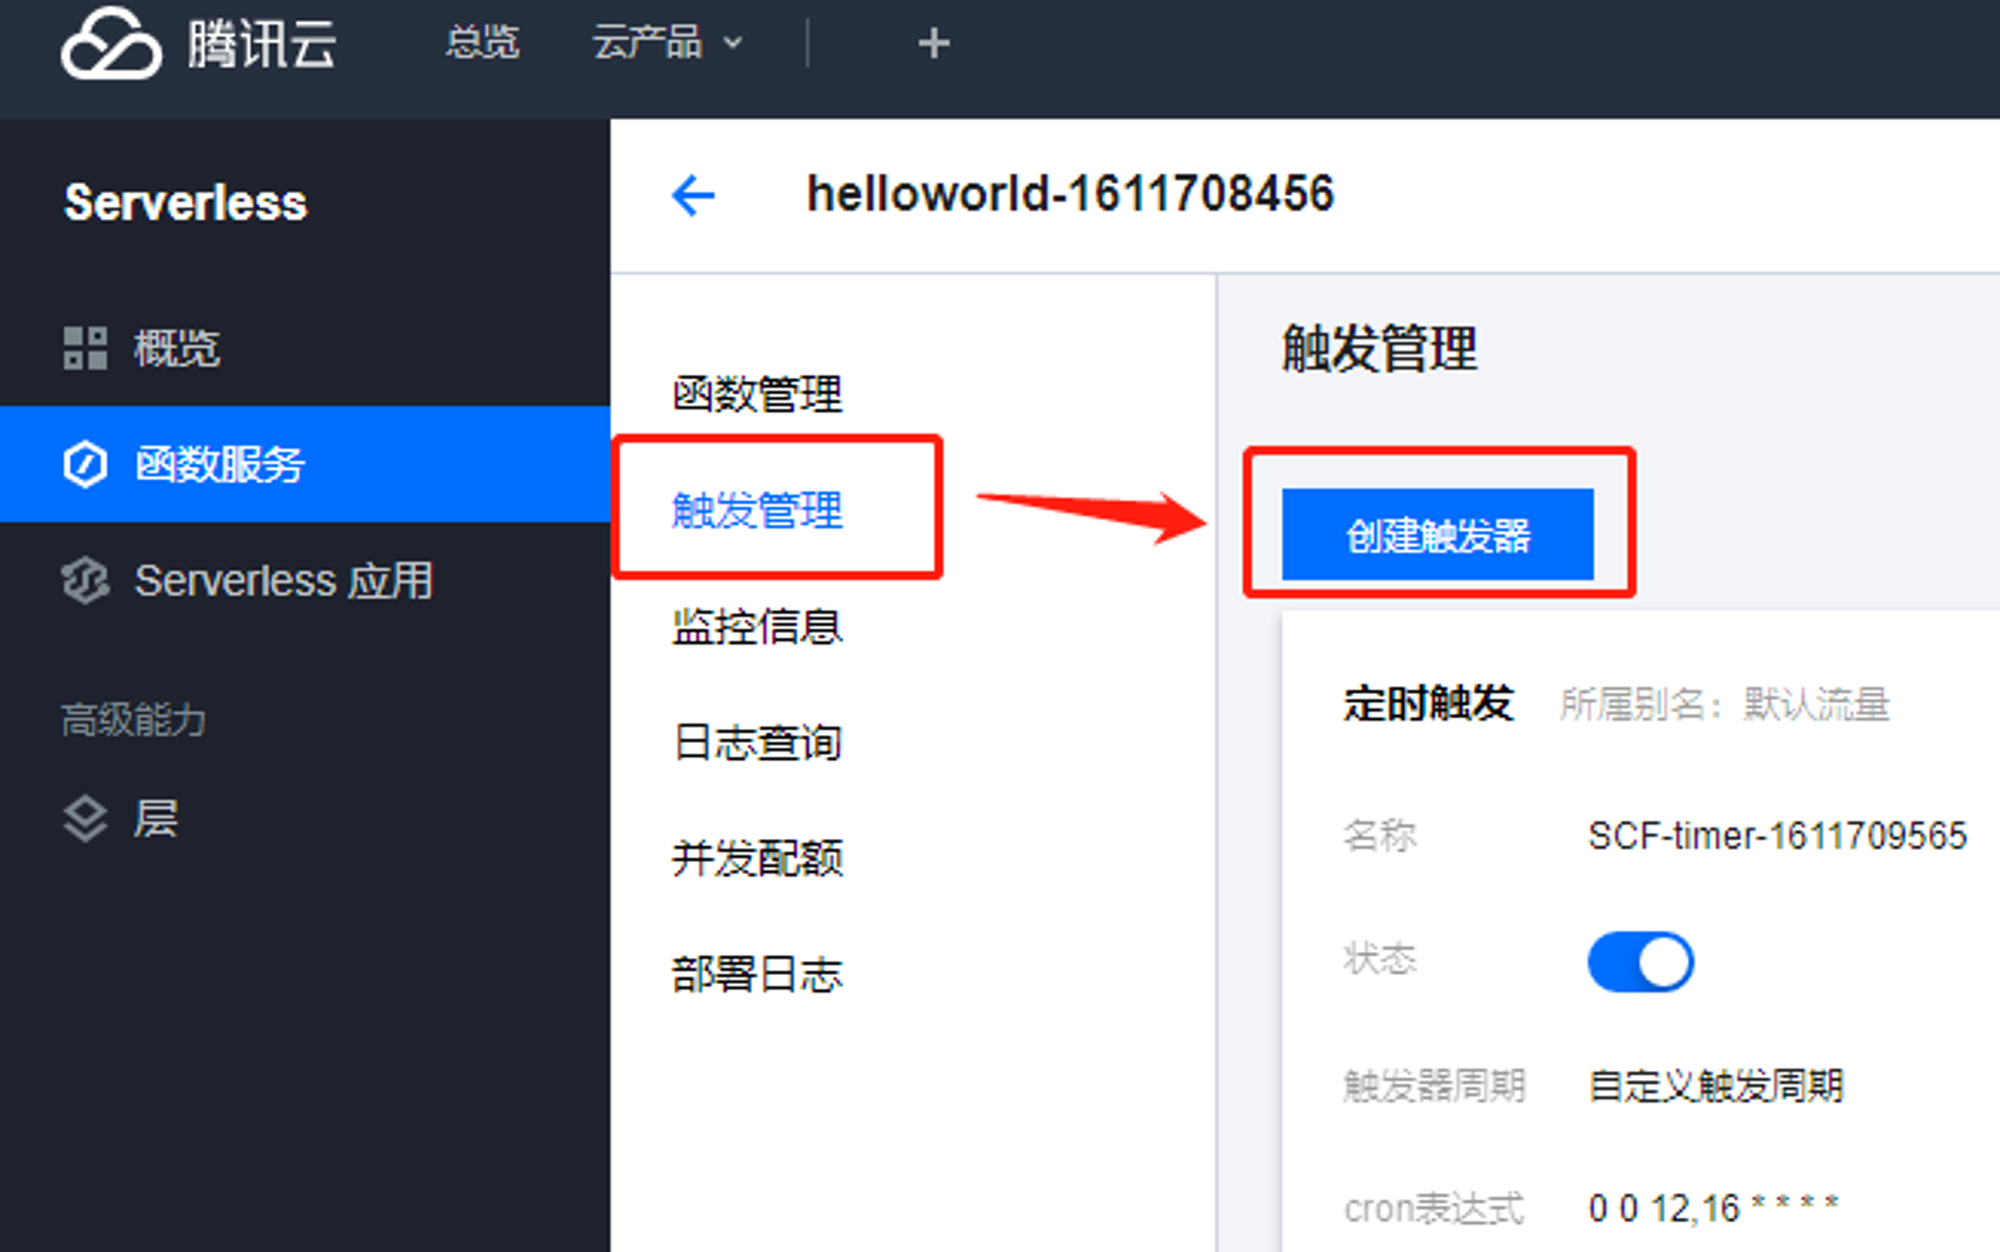Click the 状态 field label
Image resolution: width=2000 pixels, height=1252 pixels.
1380,958
